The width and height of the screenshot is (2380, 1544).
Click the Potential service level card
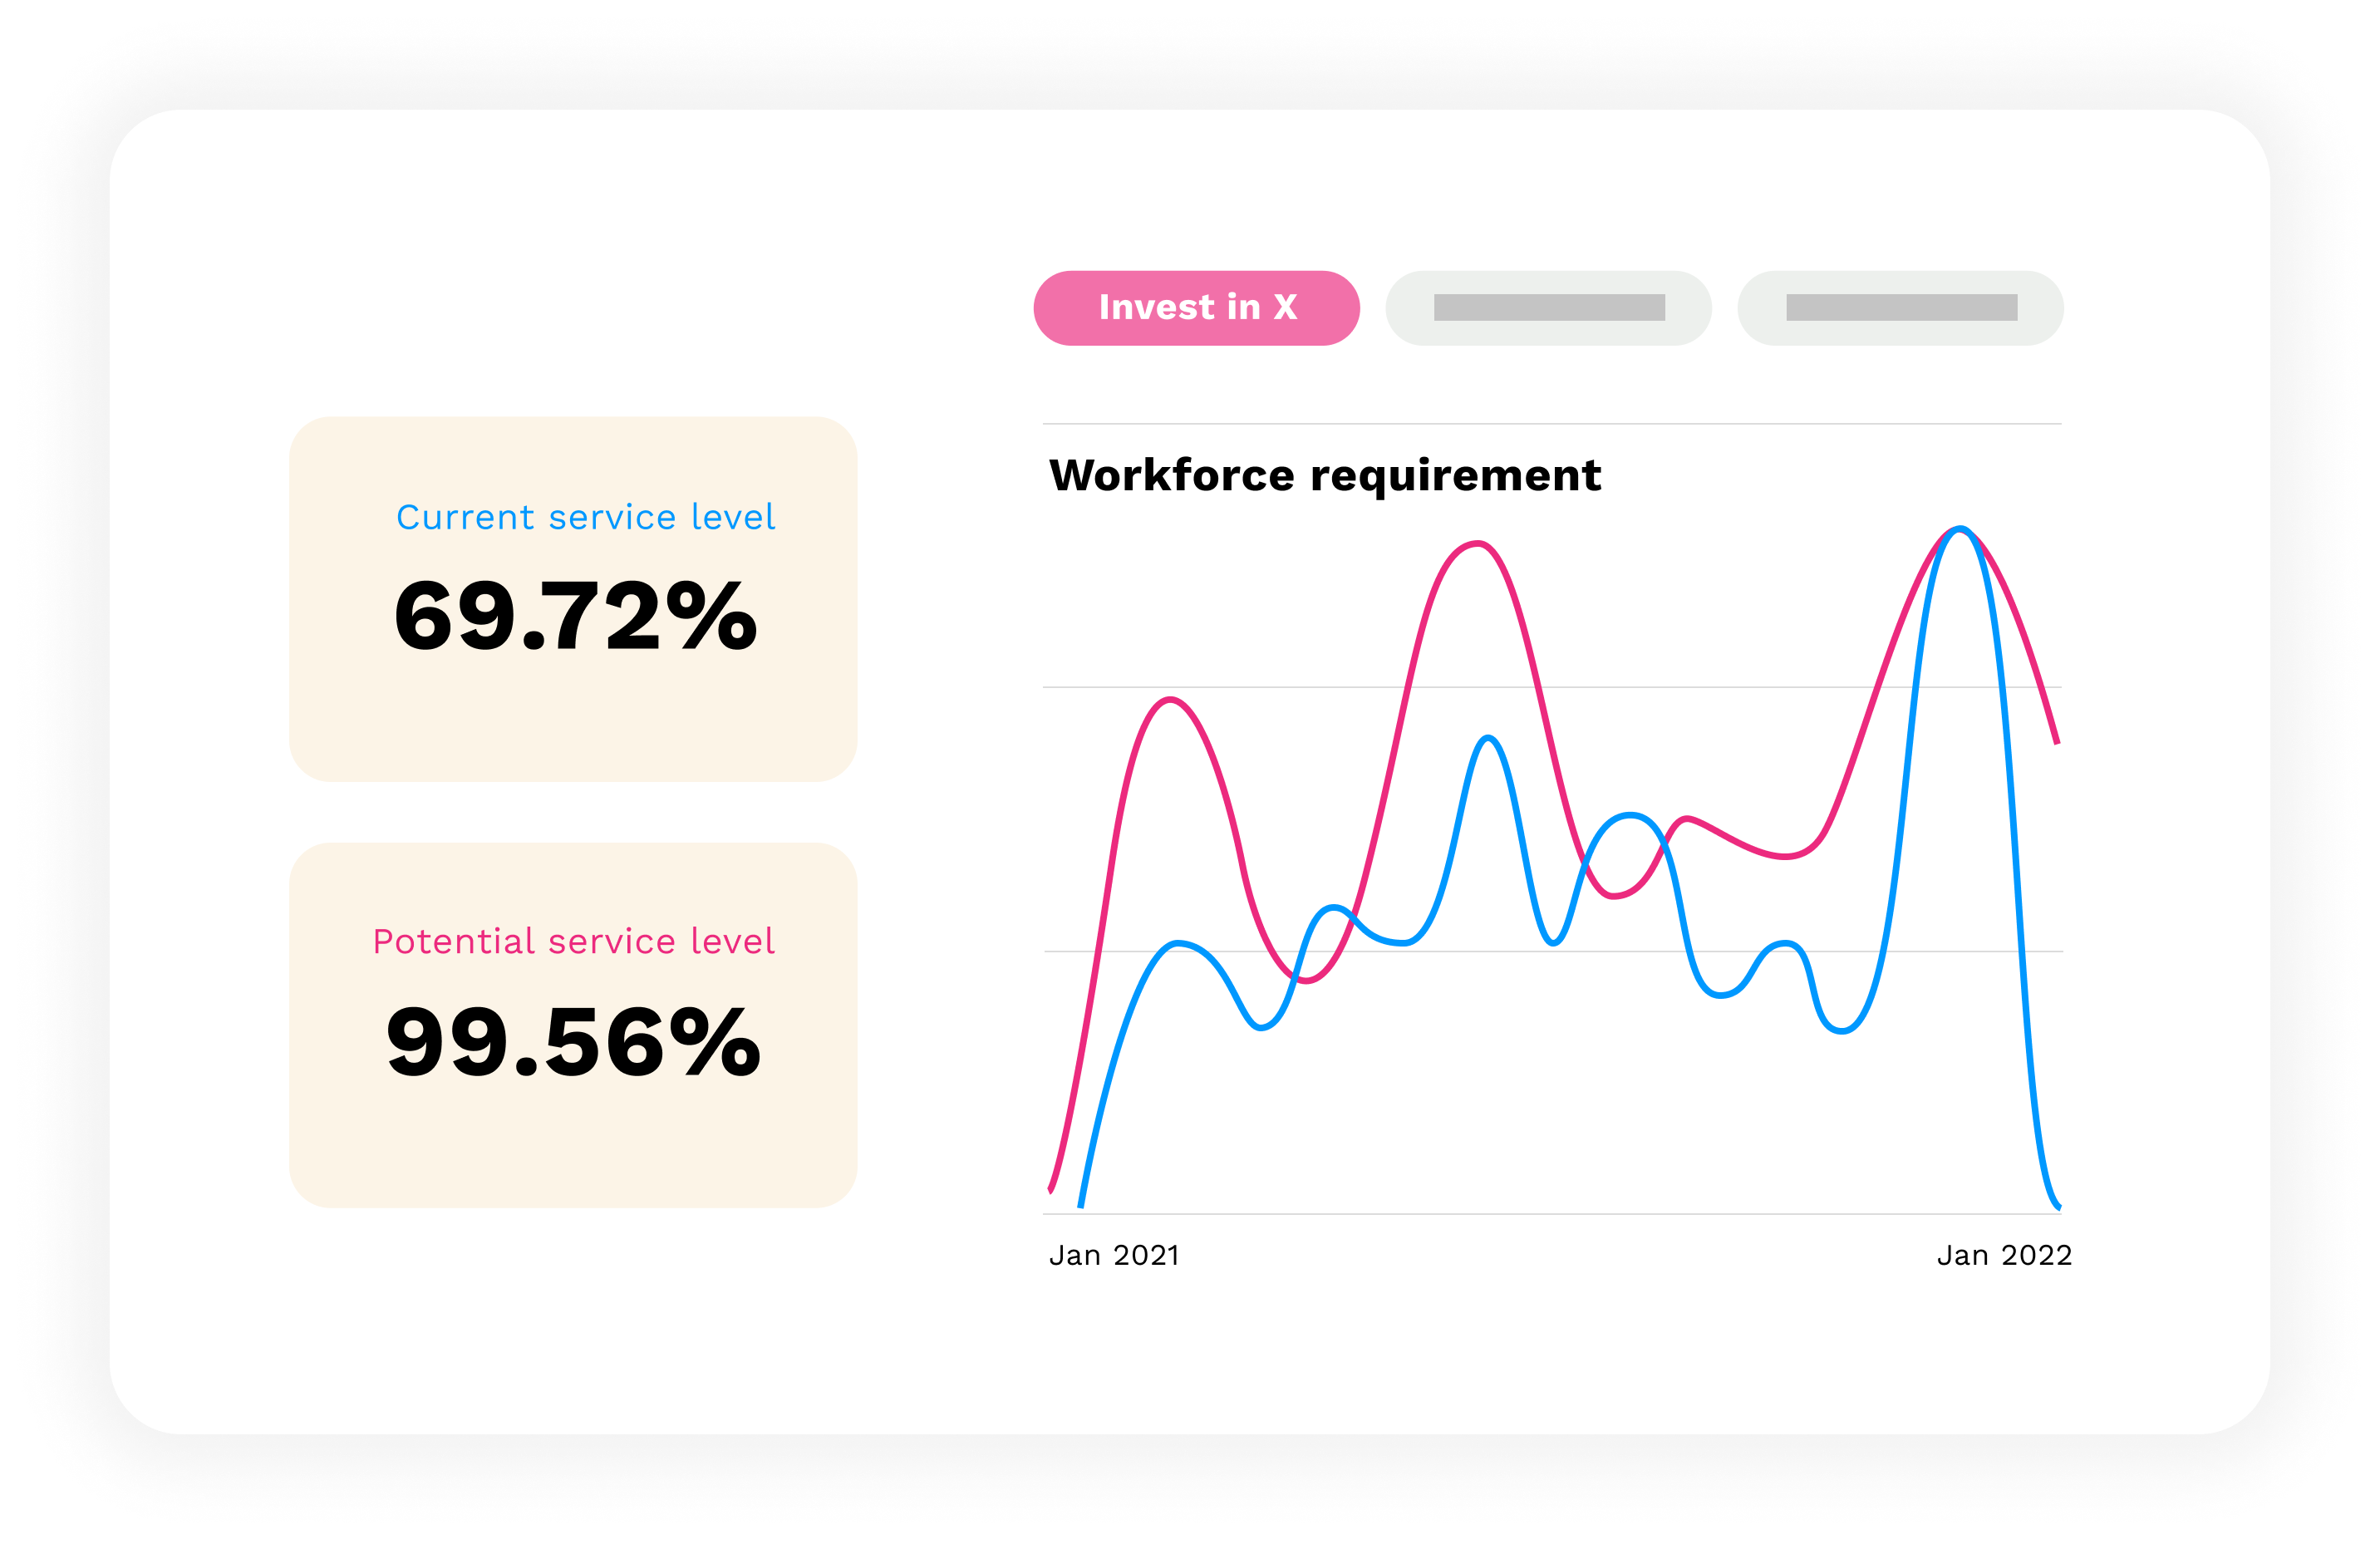click(x=573, y=1024)
